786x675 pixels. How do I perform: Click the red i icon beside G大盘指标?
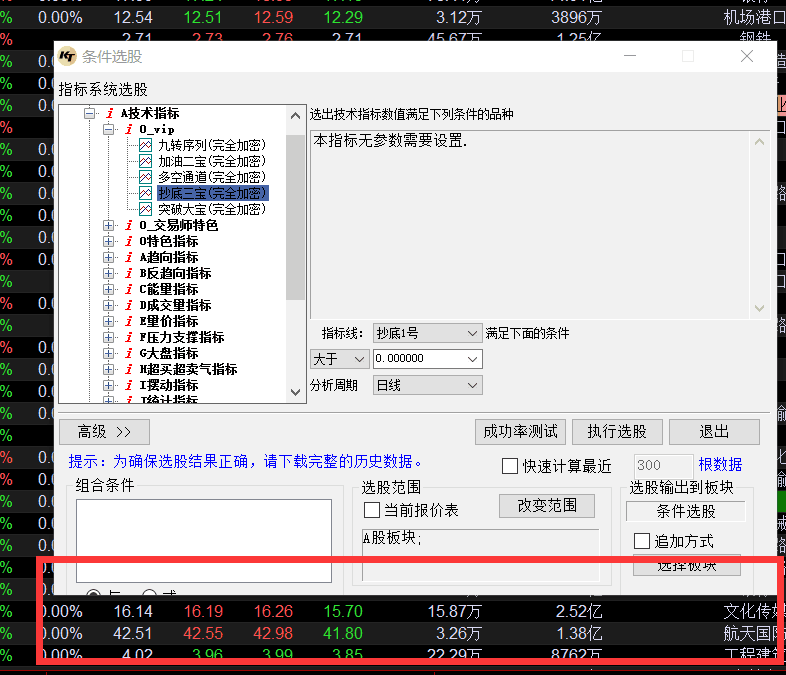[x=129, y=353]
